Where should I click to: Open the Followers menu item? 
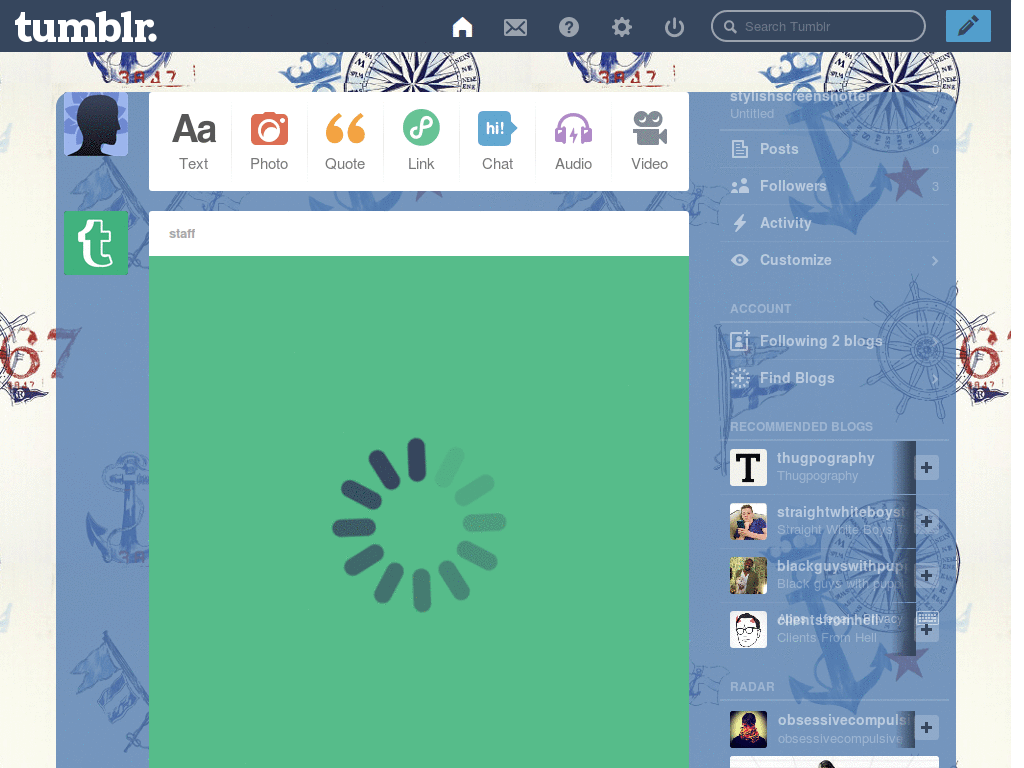coord(835,186)
